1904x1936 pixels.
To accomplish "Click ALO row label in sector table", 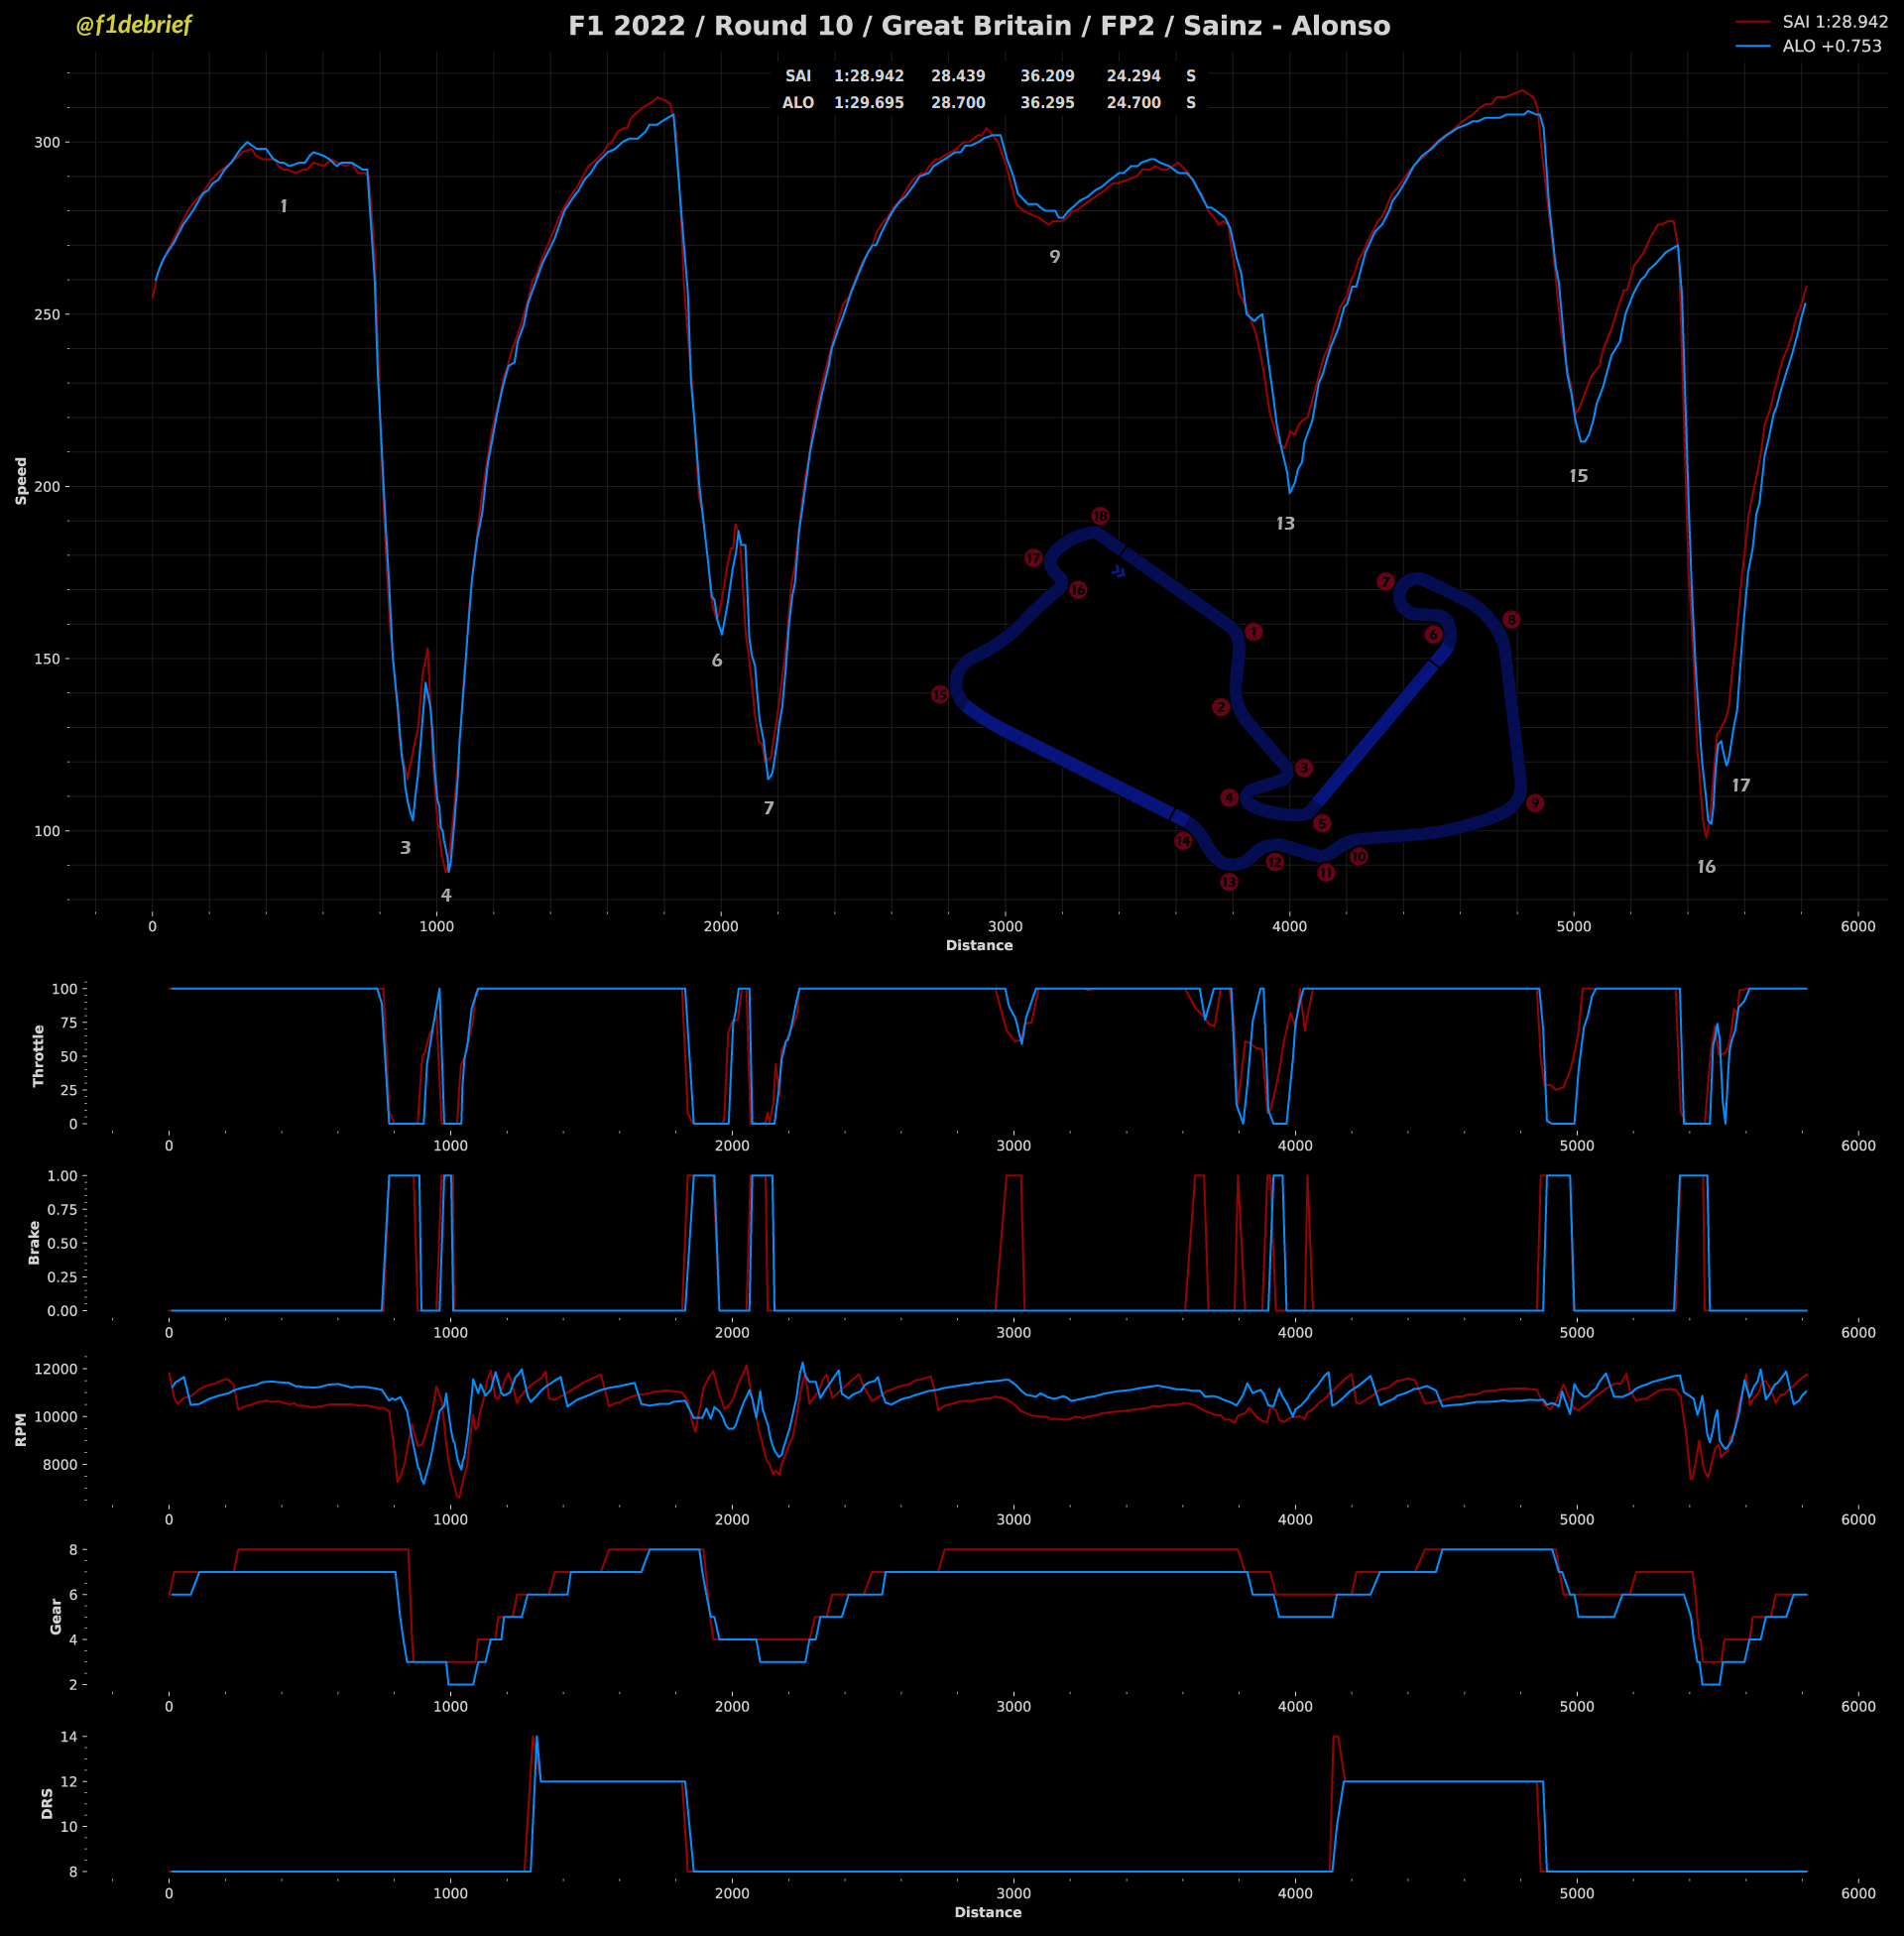I will [798, 103].
